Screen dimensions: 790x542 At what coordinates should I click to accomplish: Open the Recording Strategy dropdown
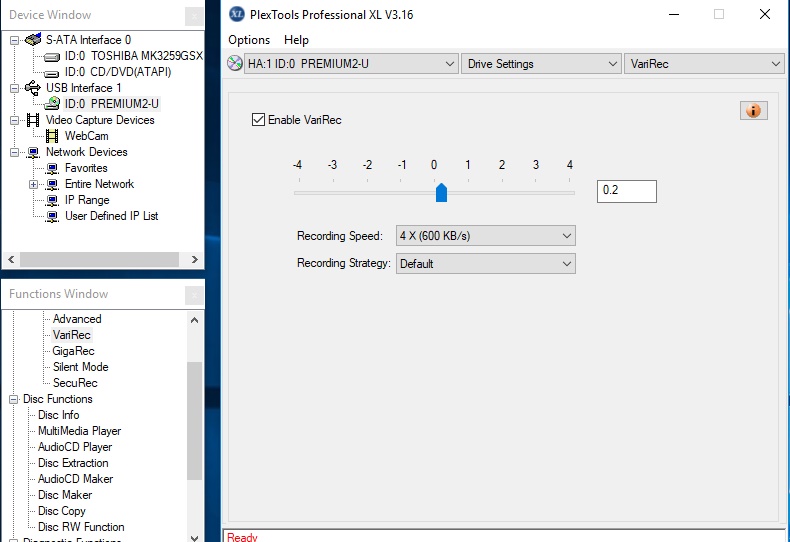click(x=486, y=263)
